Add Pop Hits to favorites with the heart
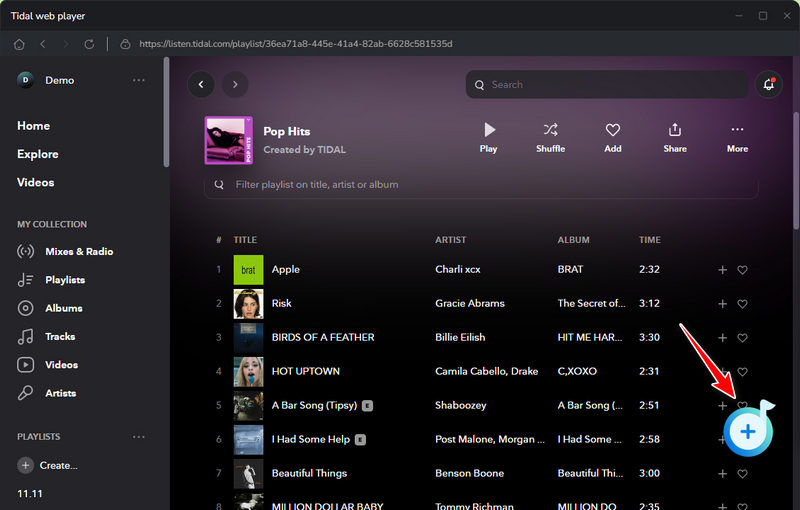This screenshot has width=800, height=510. [613, 138]
